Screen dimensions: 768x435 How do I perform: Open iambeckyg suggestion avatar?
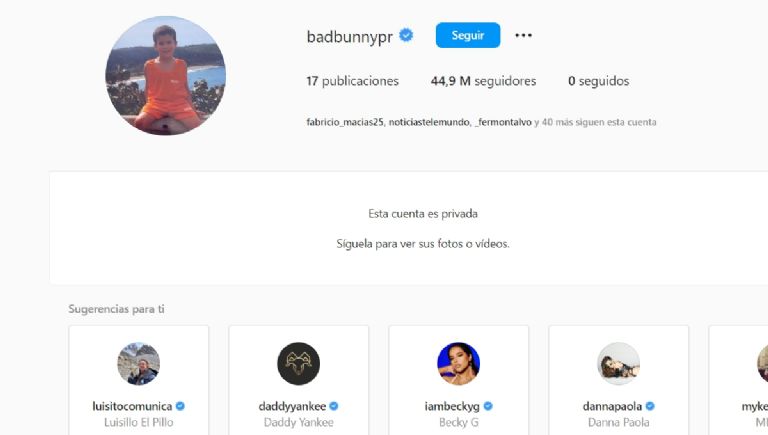pyautogui.click(x=458, y=363)
